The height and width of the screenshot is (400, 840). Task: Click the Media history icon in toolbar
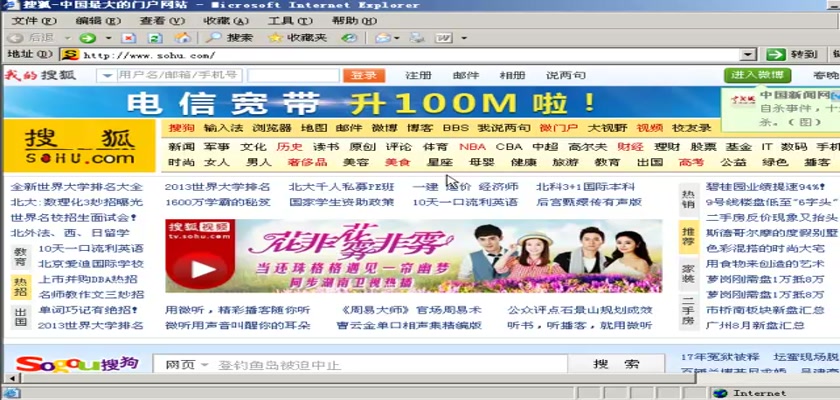(349, 38)
